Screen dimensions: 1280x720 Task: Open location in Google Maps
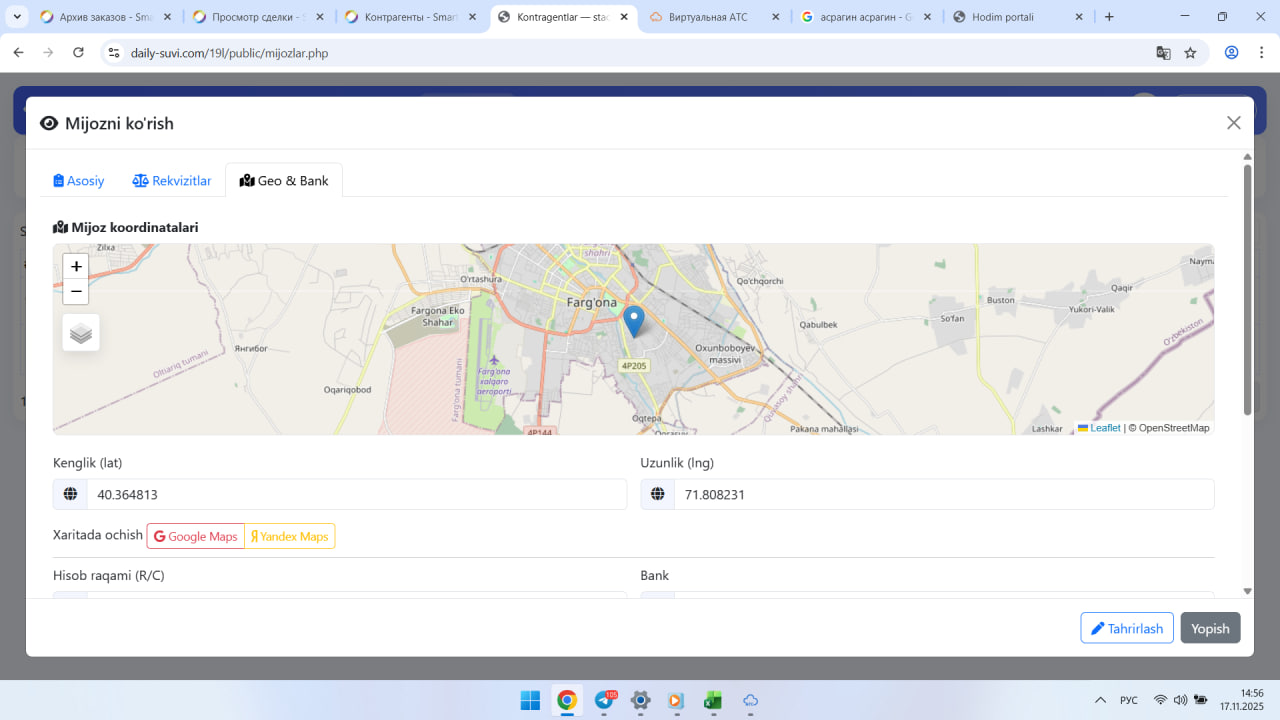(x=196, y=537)
